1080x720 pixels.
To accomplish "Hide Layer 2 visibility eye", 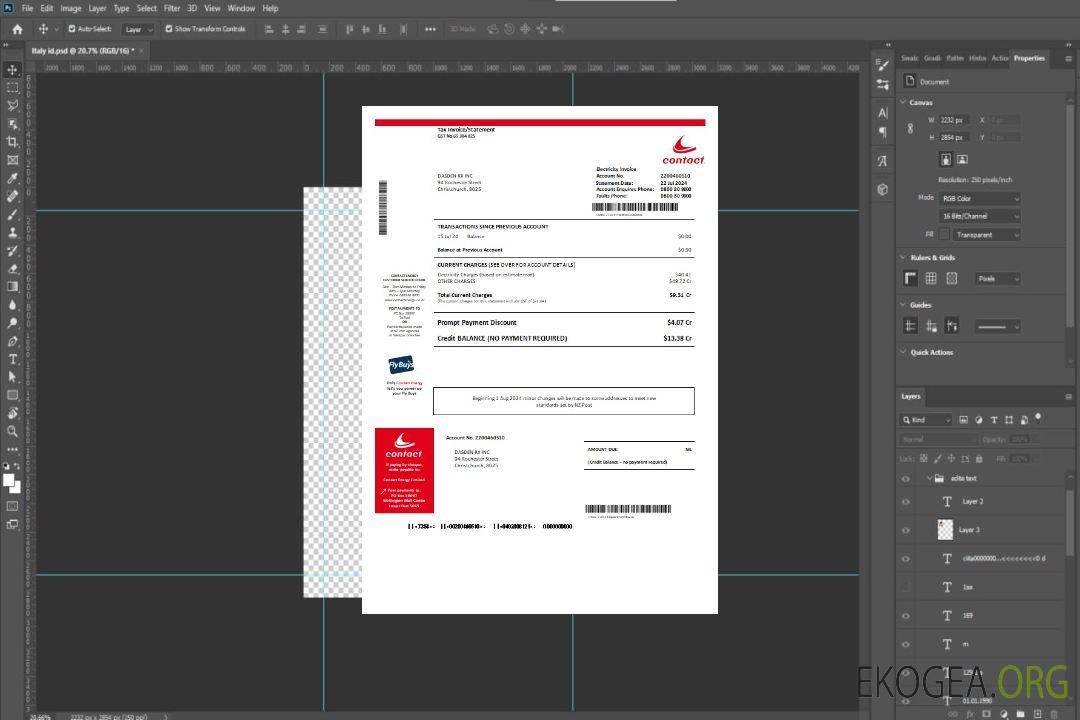I will click(x=906, y=502).
